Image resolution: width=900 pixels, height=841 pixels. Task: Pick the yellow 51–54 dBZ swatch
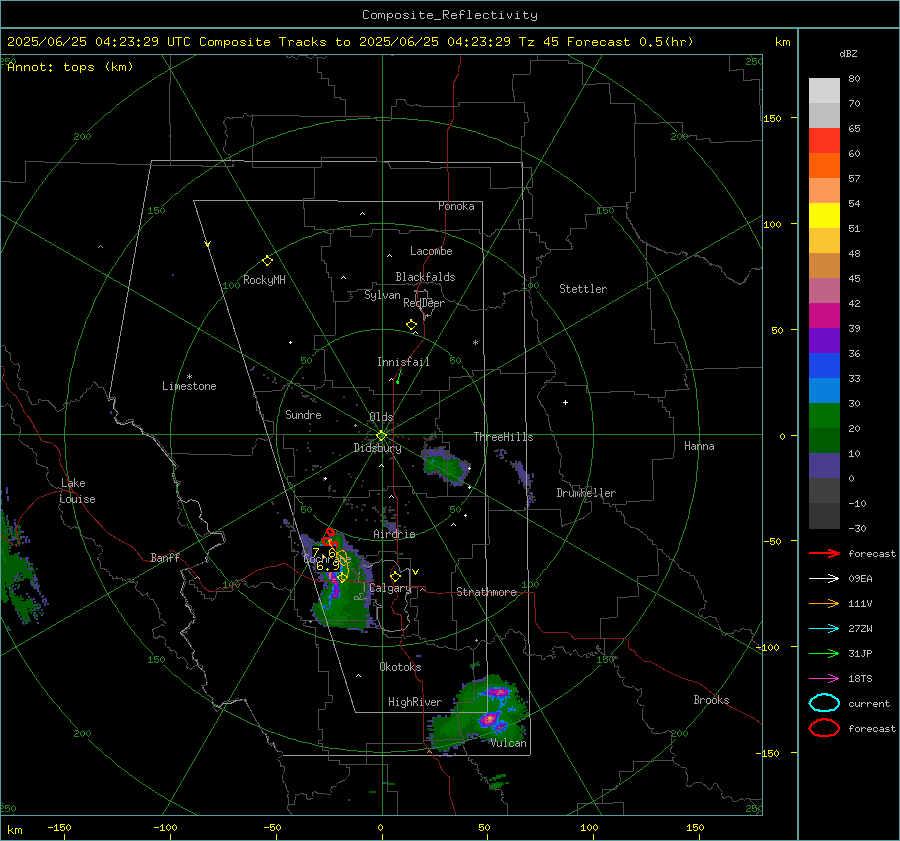coord(824,216)
